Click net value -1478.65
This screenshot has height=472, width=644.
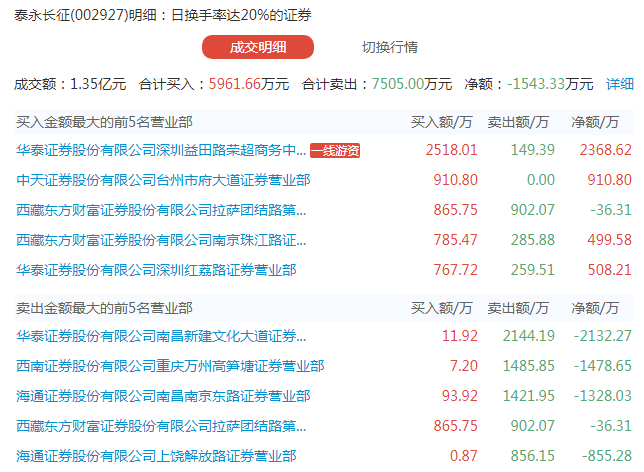tap(603, 366)
